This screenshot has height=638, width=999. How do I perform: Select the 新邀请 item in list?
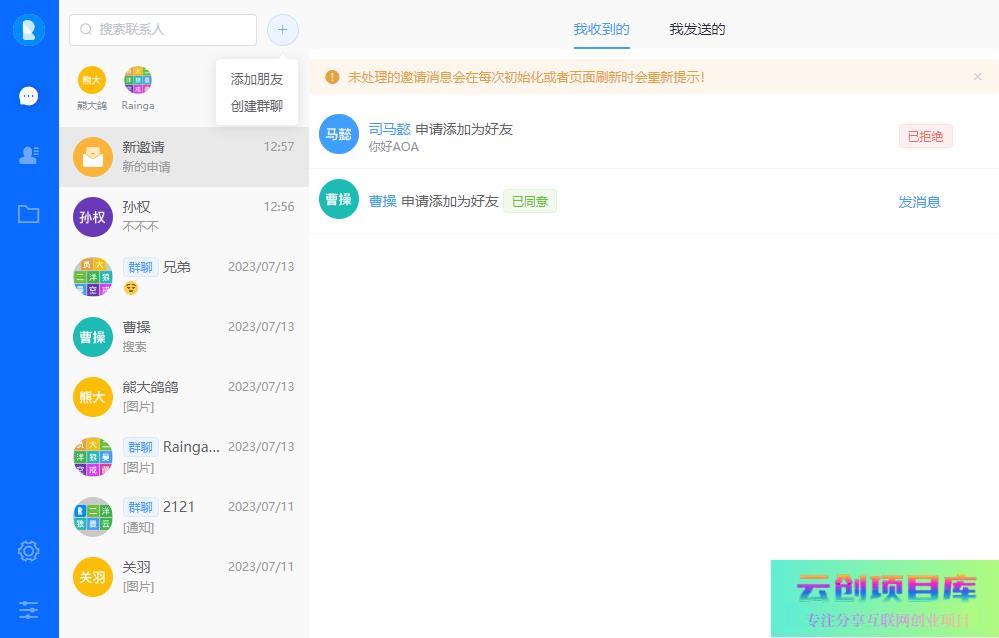coord(183,156)
